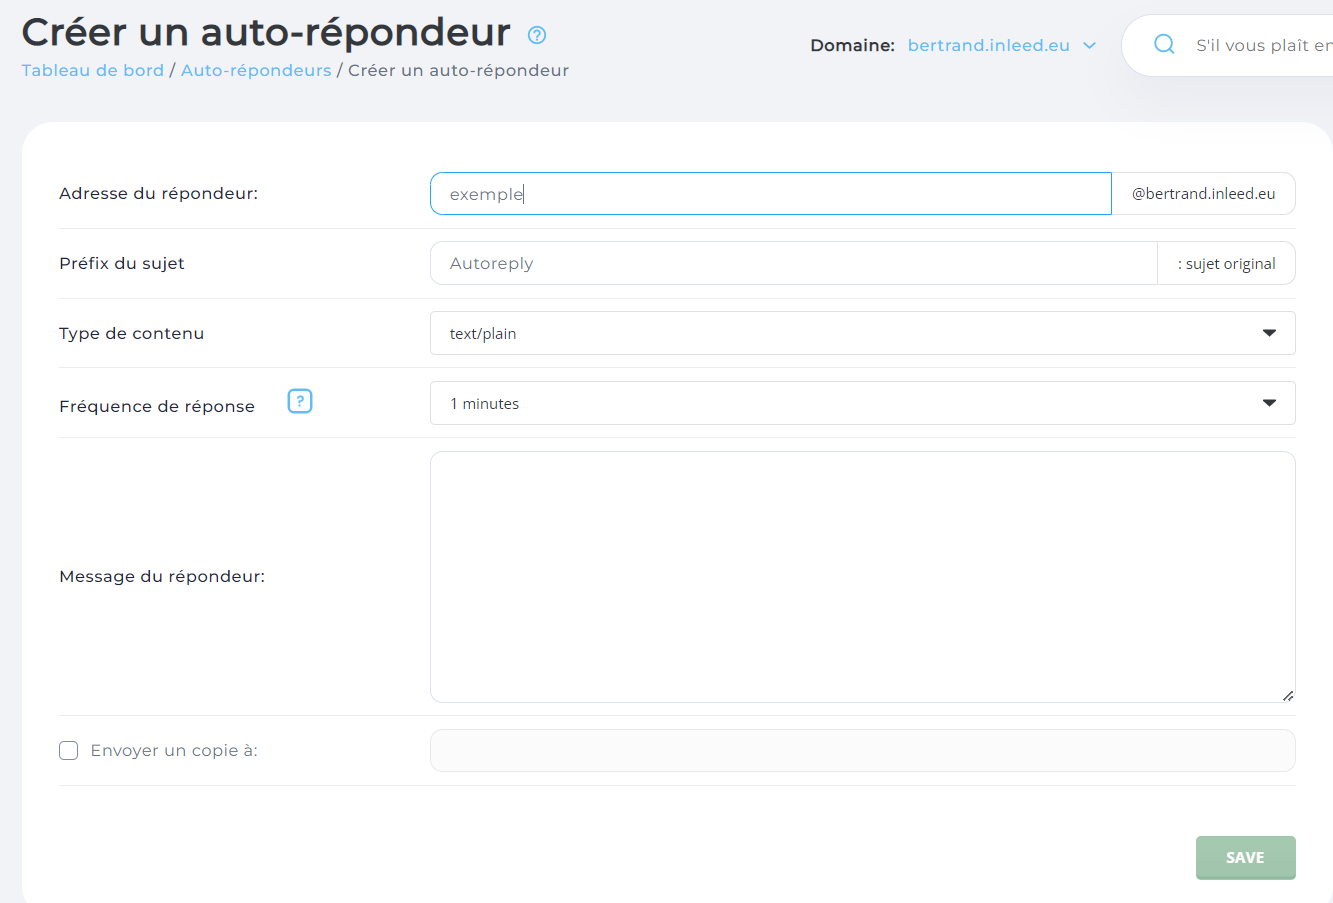Click the Préfix du sujet Autoreply field
The height and width of the screenshot is (903, 1333).
[x=793, y=263]
